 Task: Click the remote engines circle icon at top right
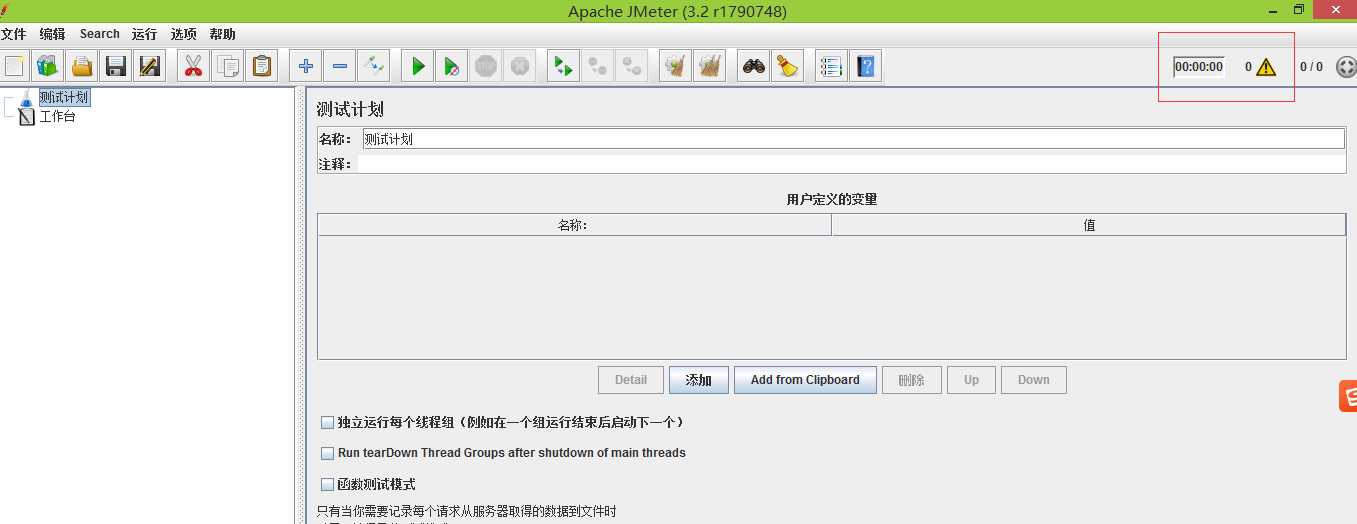1346,67
